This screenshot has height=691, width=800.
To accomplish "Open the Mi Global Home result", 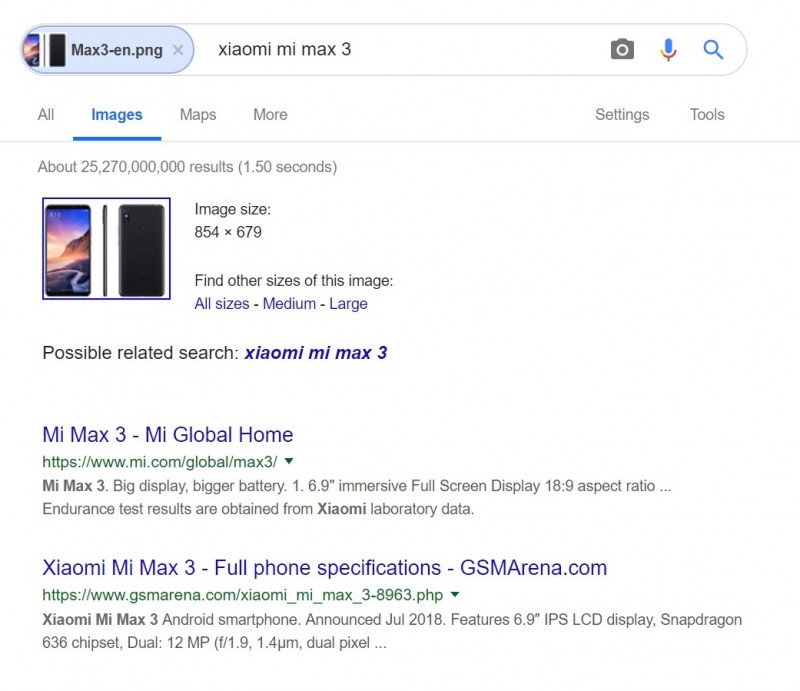I will click(168, 435).
